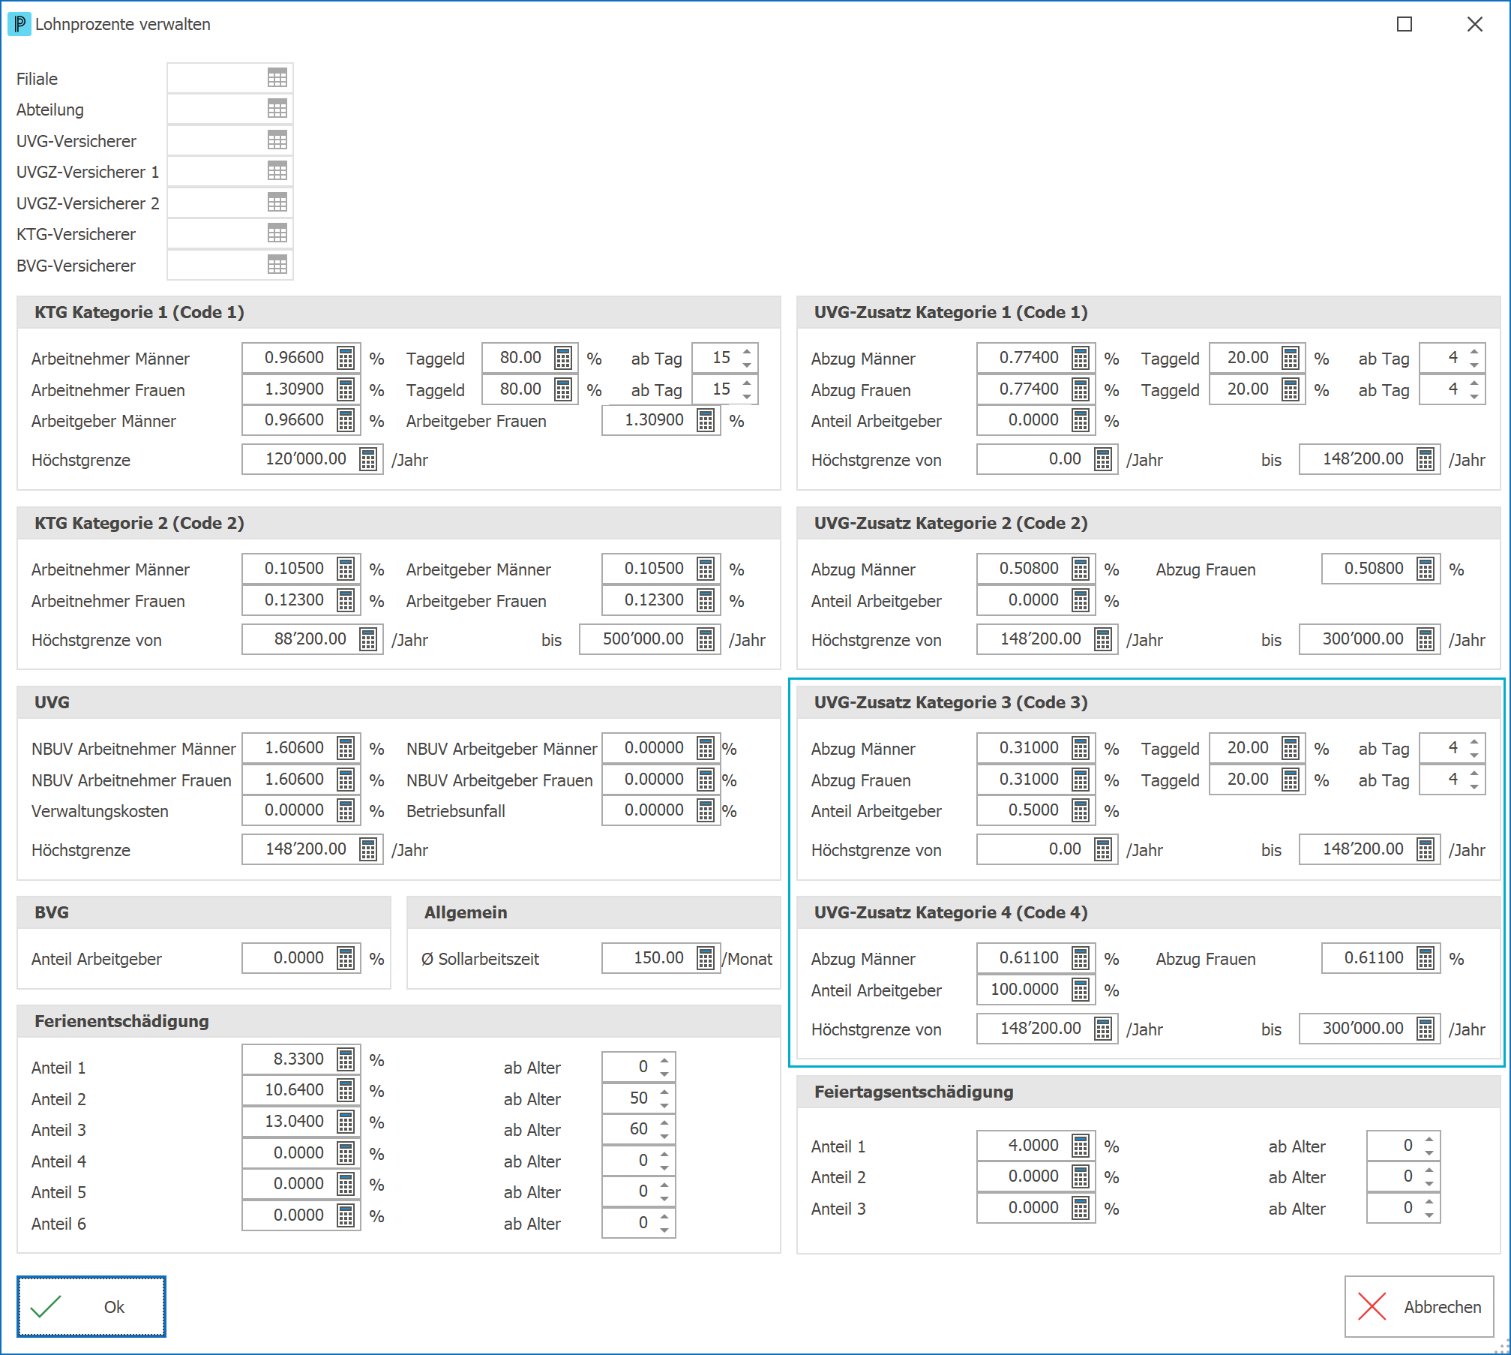Open calculator for Kategorie 4 Anteil Arbeitgeber 100.0000
Image resolution: width=1511 pixels, height=1355 pixels.
tap(1081, 989)
